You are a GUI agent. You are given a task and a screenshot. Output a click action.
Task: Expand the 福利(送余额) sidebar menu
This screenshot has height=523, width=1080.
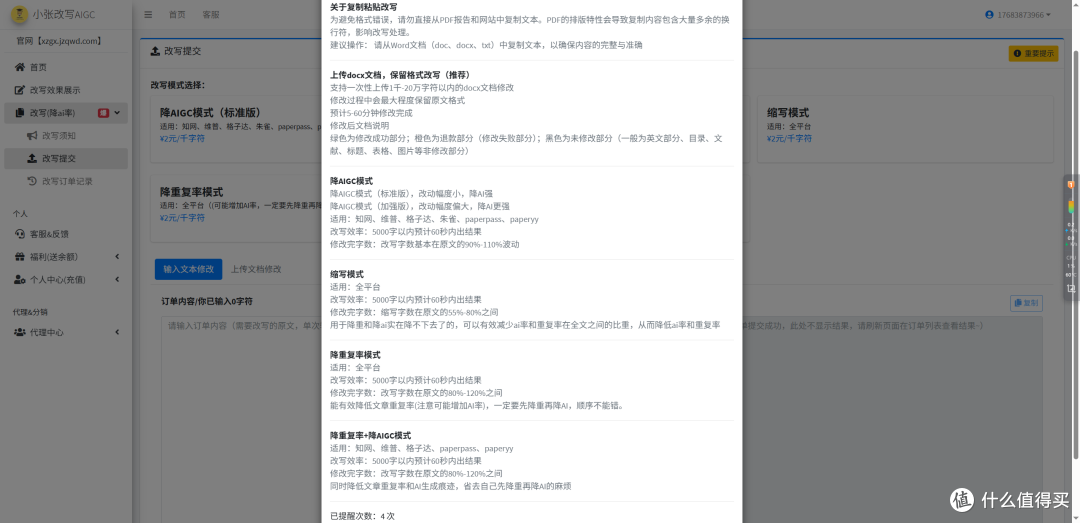65,256
